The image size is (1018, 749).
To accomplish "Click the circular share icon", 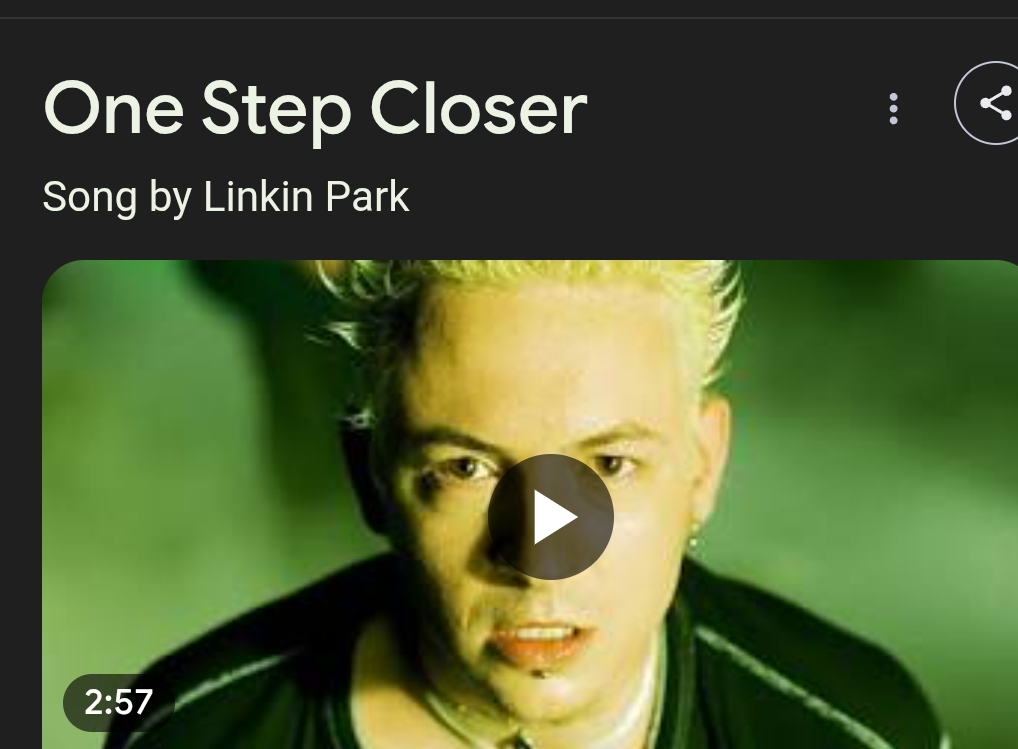I will 987,103.
